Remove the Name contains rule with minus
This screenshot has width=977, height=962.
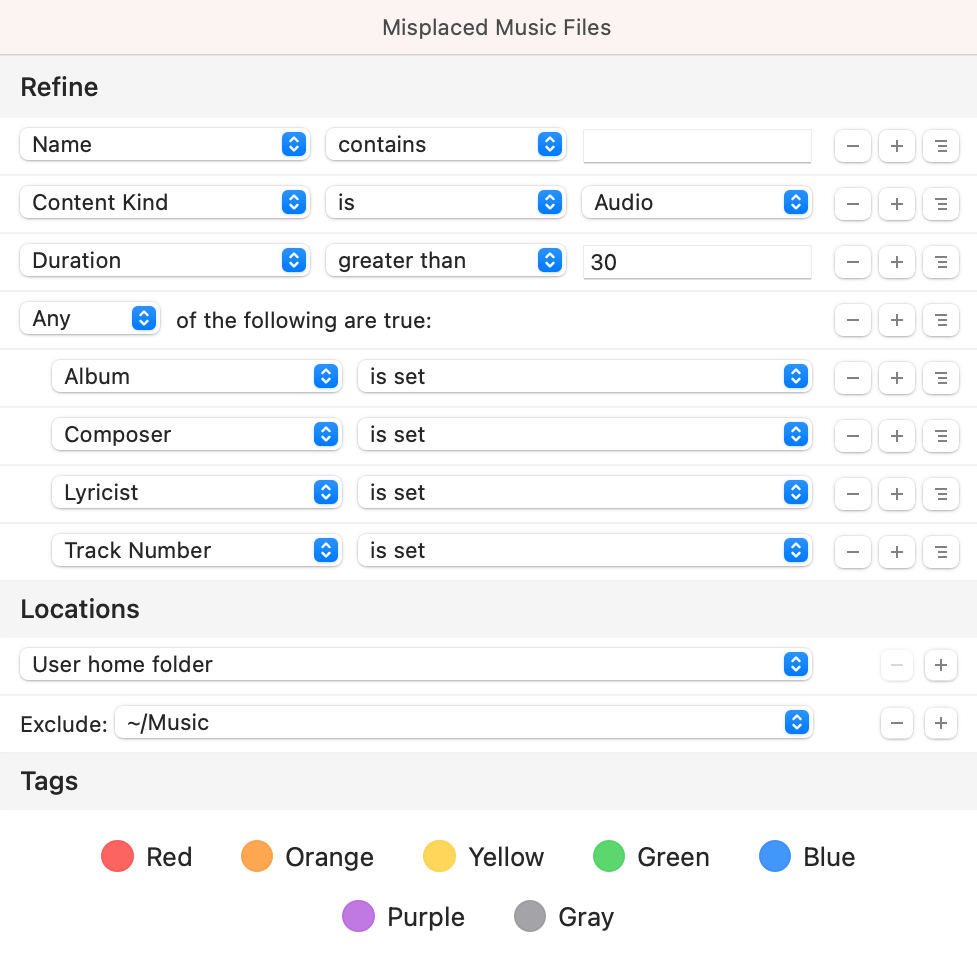click(852, 146)
